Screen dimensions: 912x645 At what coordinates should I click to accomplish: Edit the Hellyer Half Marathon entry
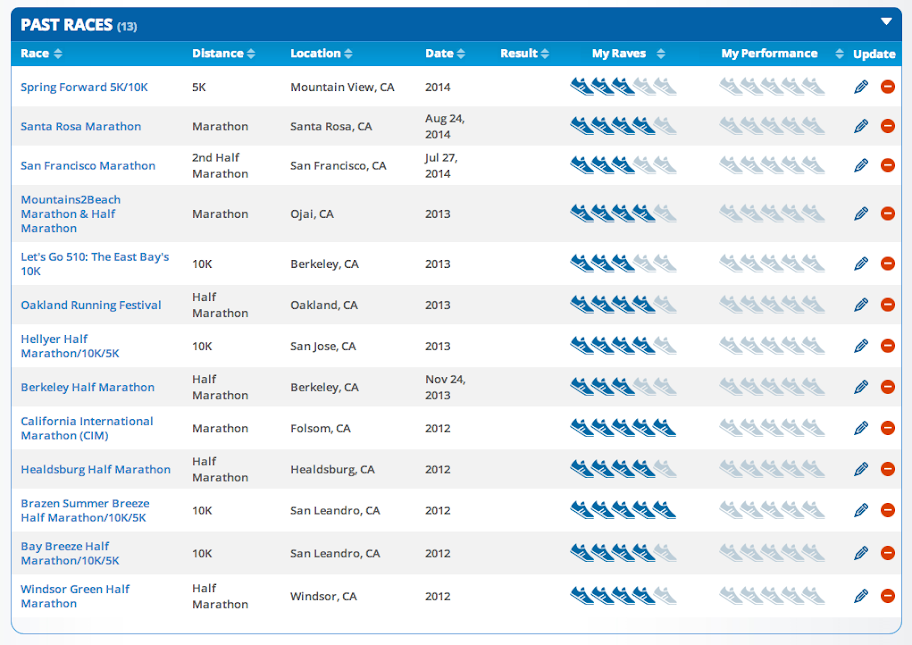pyautogui.click(x=861, y=345)
